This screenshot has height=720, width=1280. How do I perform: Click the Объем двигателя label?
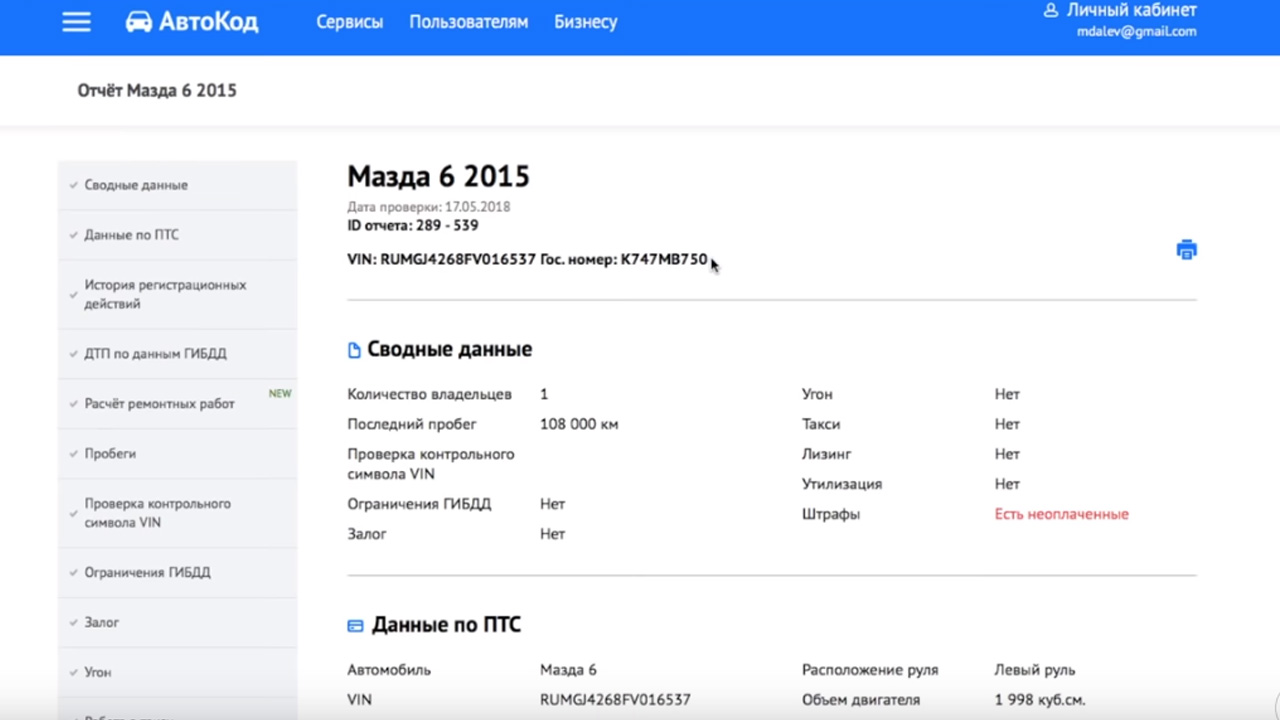[861, 700]
